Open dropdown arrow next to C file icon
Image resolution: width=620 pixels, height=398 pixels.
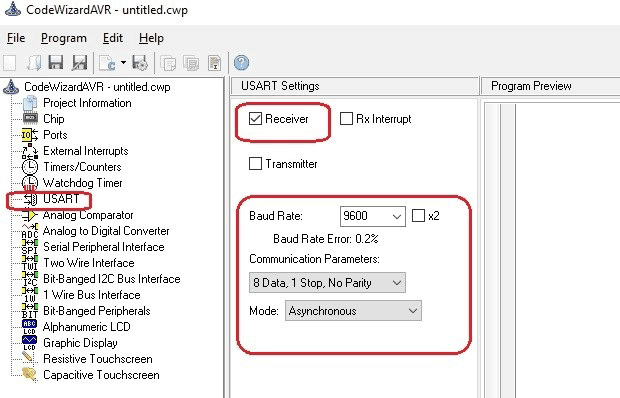point(123,62)
